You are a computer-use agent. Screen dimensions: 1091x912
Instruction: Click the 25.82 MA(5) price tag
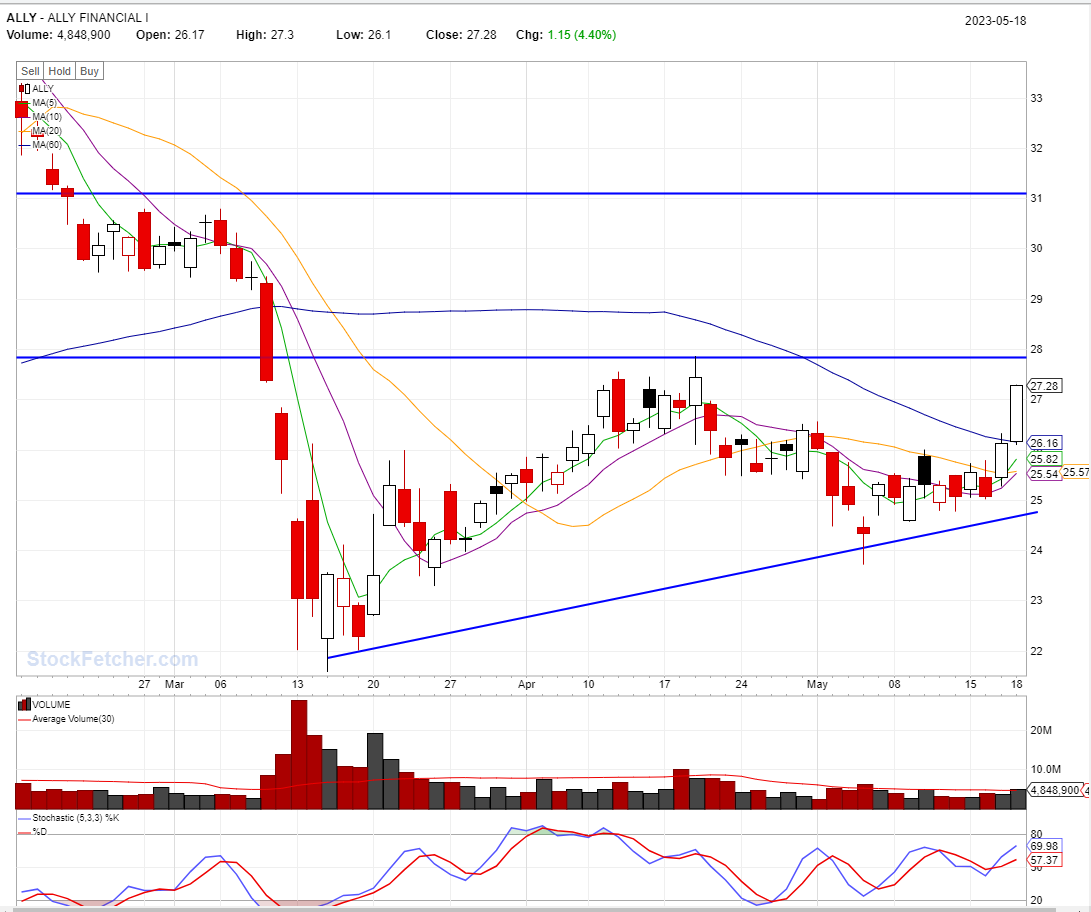(1044, 459)
